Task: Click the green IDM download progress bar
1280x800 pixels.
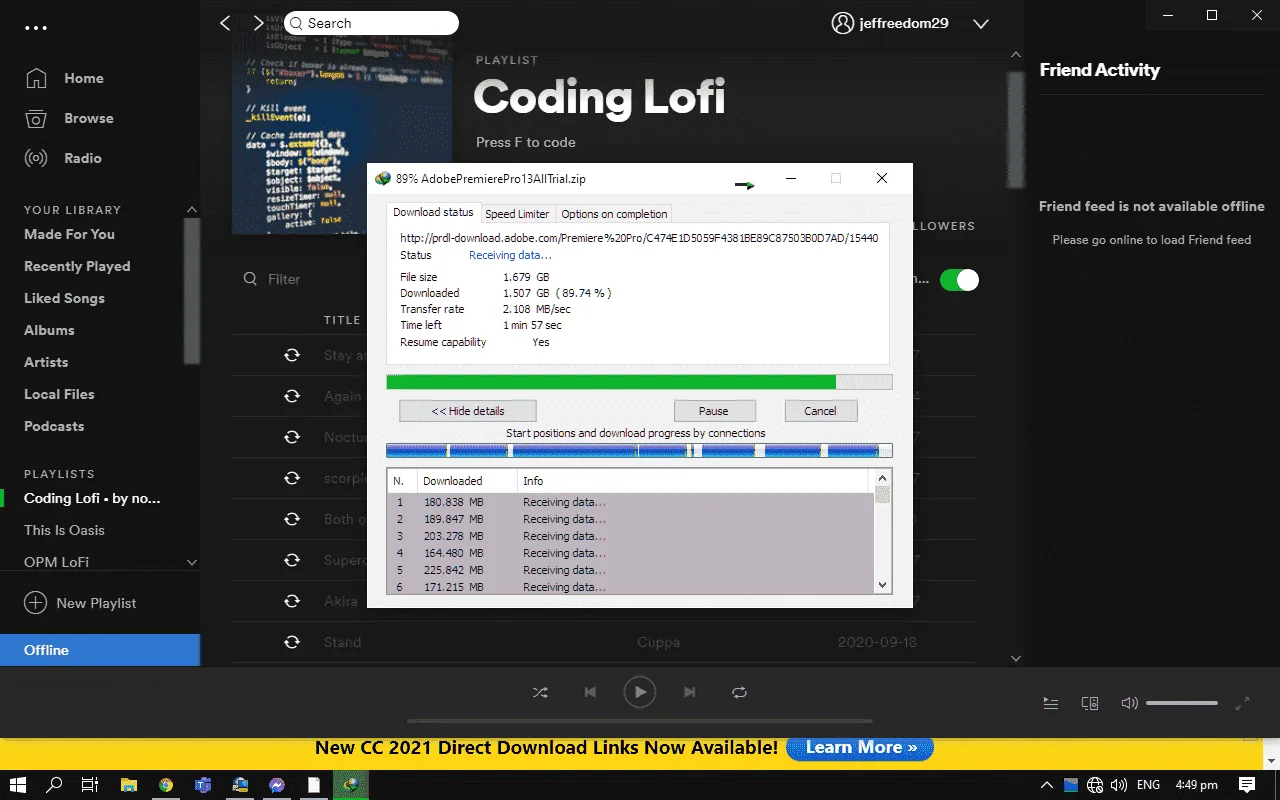Action: click(x=639, y=382)
